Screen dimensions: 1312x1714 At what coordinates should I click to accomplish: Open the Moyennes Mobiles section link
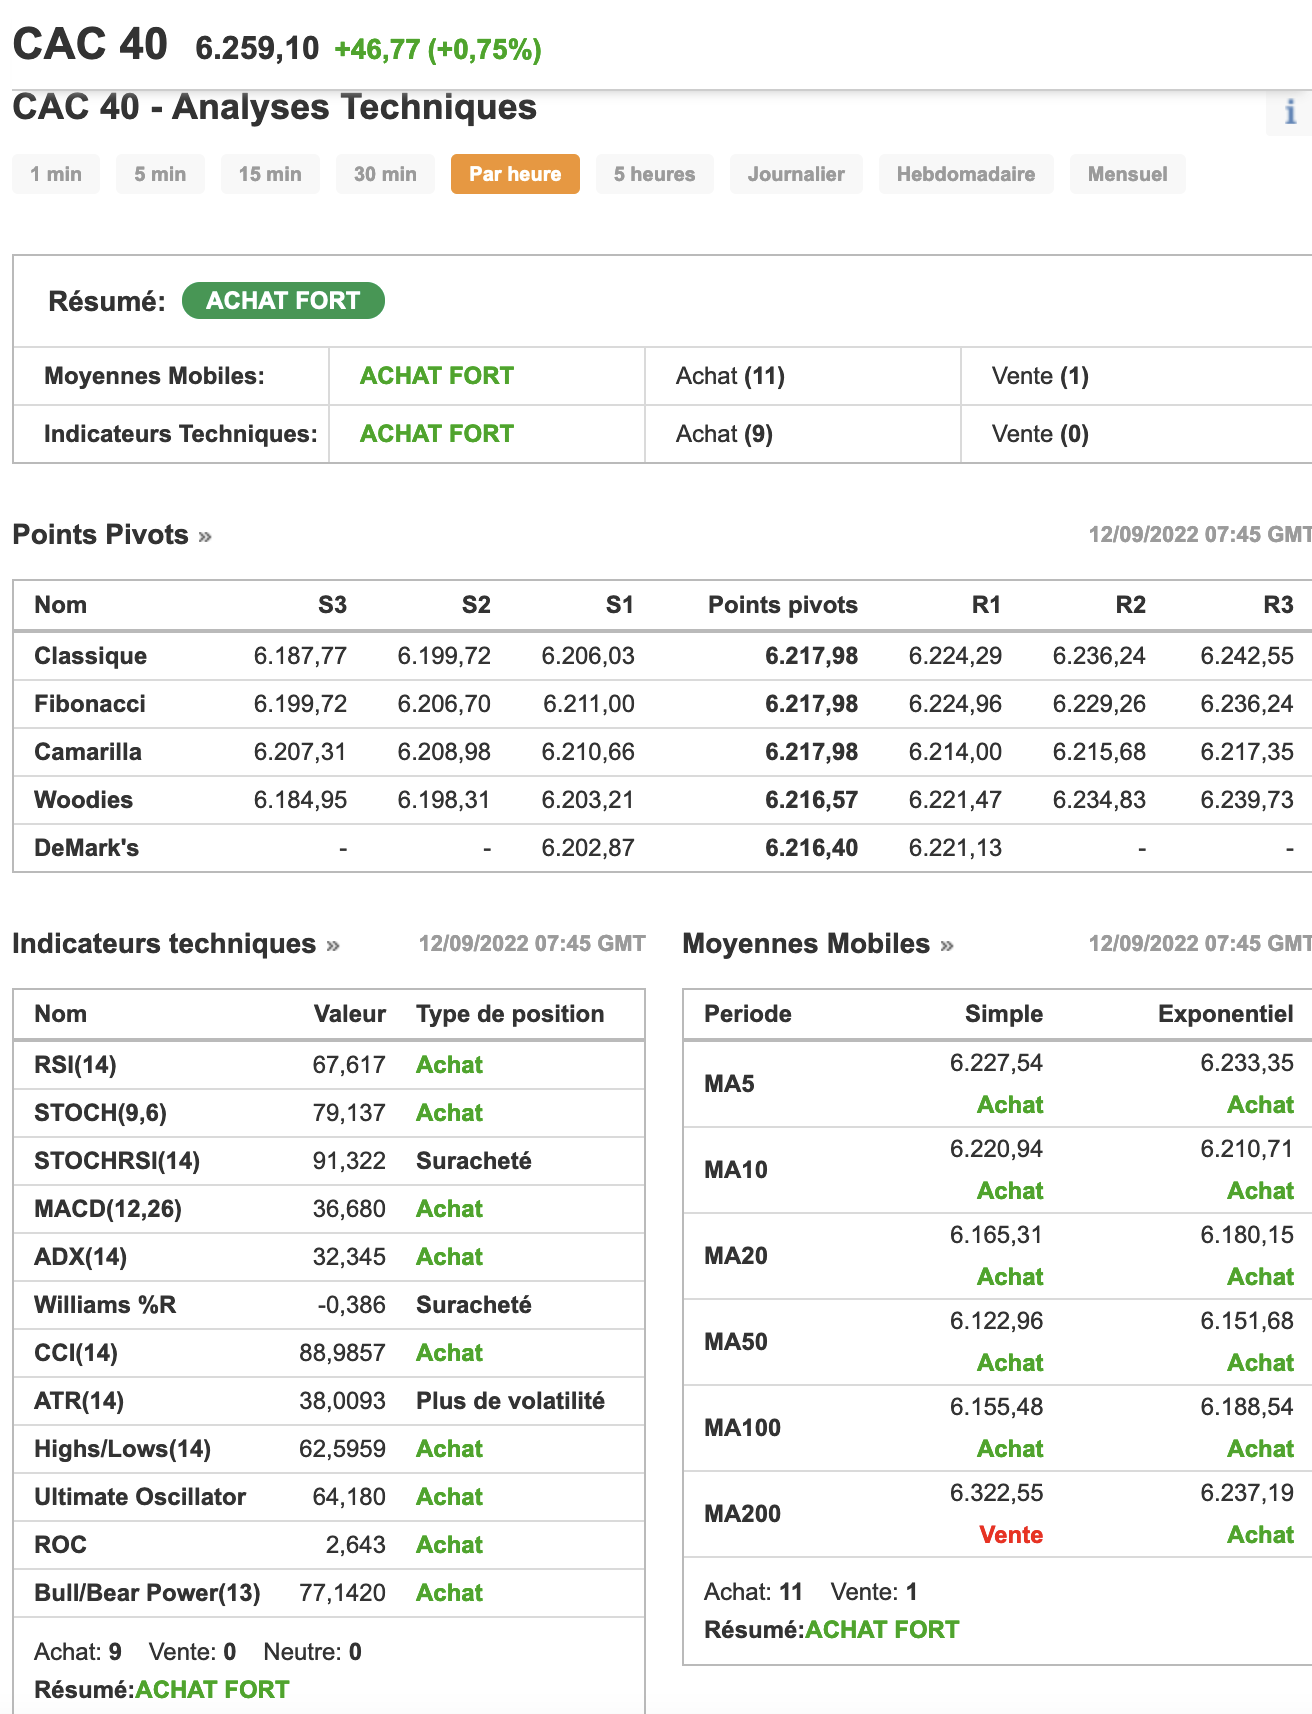click(x=818, y=944)
